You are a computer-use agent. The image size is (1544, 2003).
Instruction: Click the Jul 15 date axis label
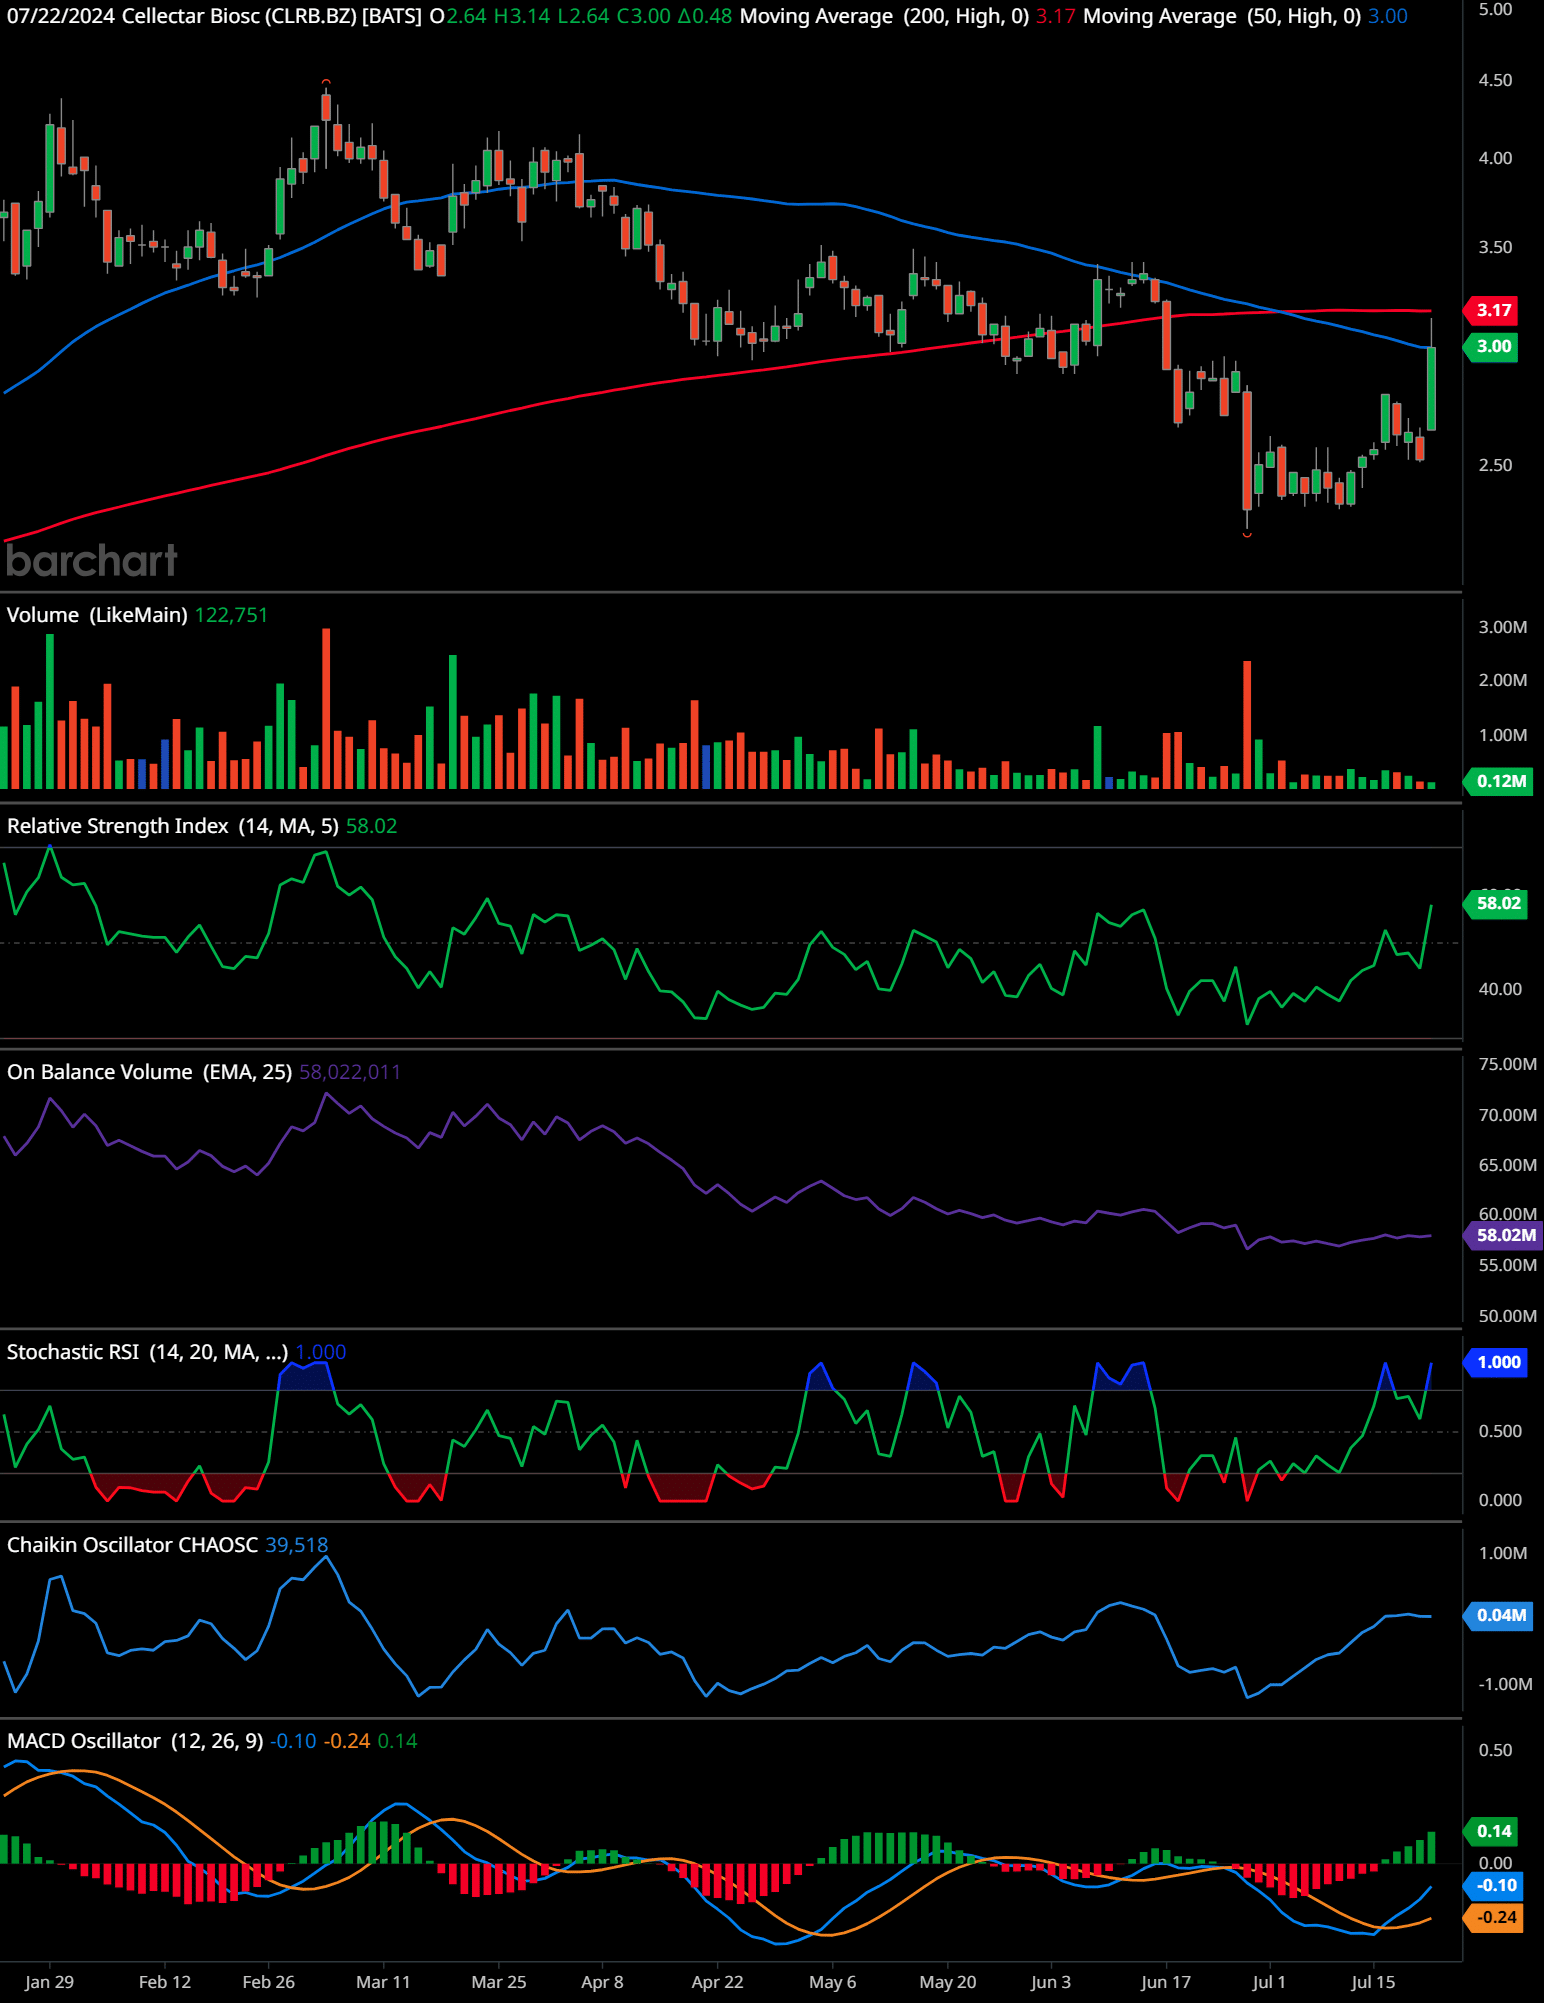1372,1982
